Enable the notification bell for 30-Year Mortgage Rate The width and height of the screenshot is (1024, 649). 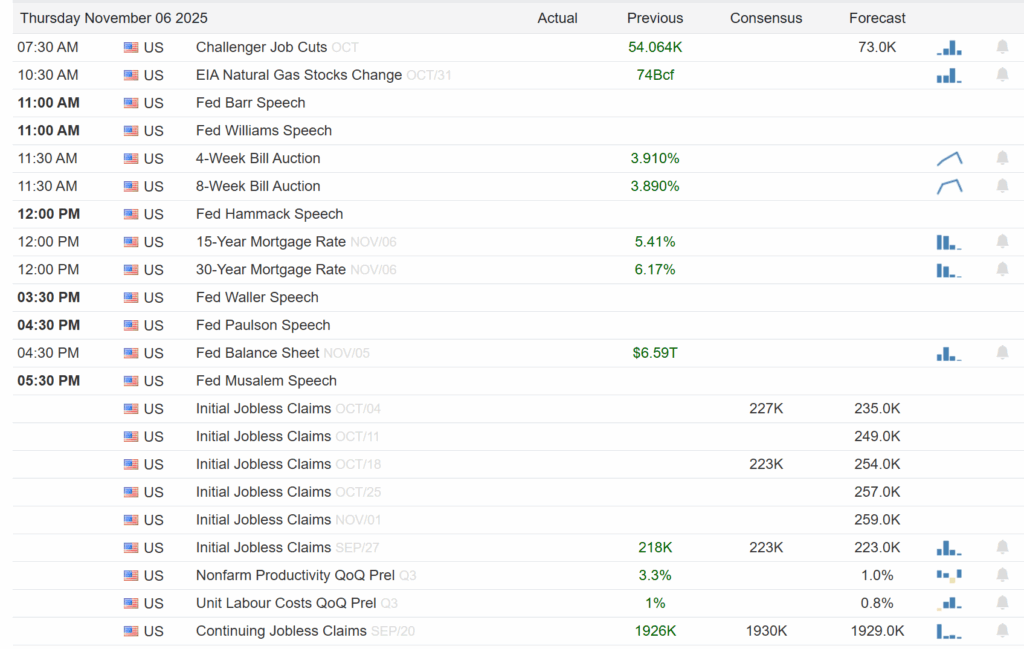point(1003,269)
